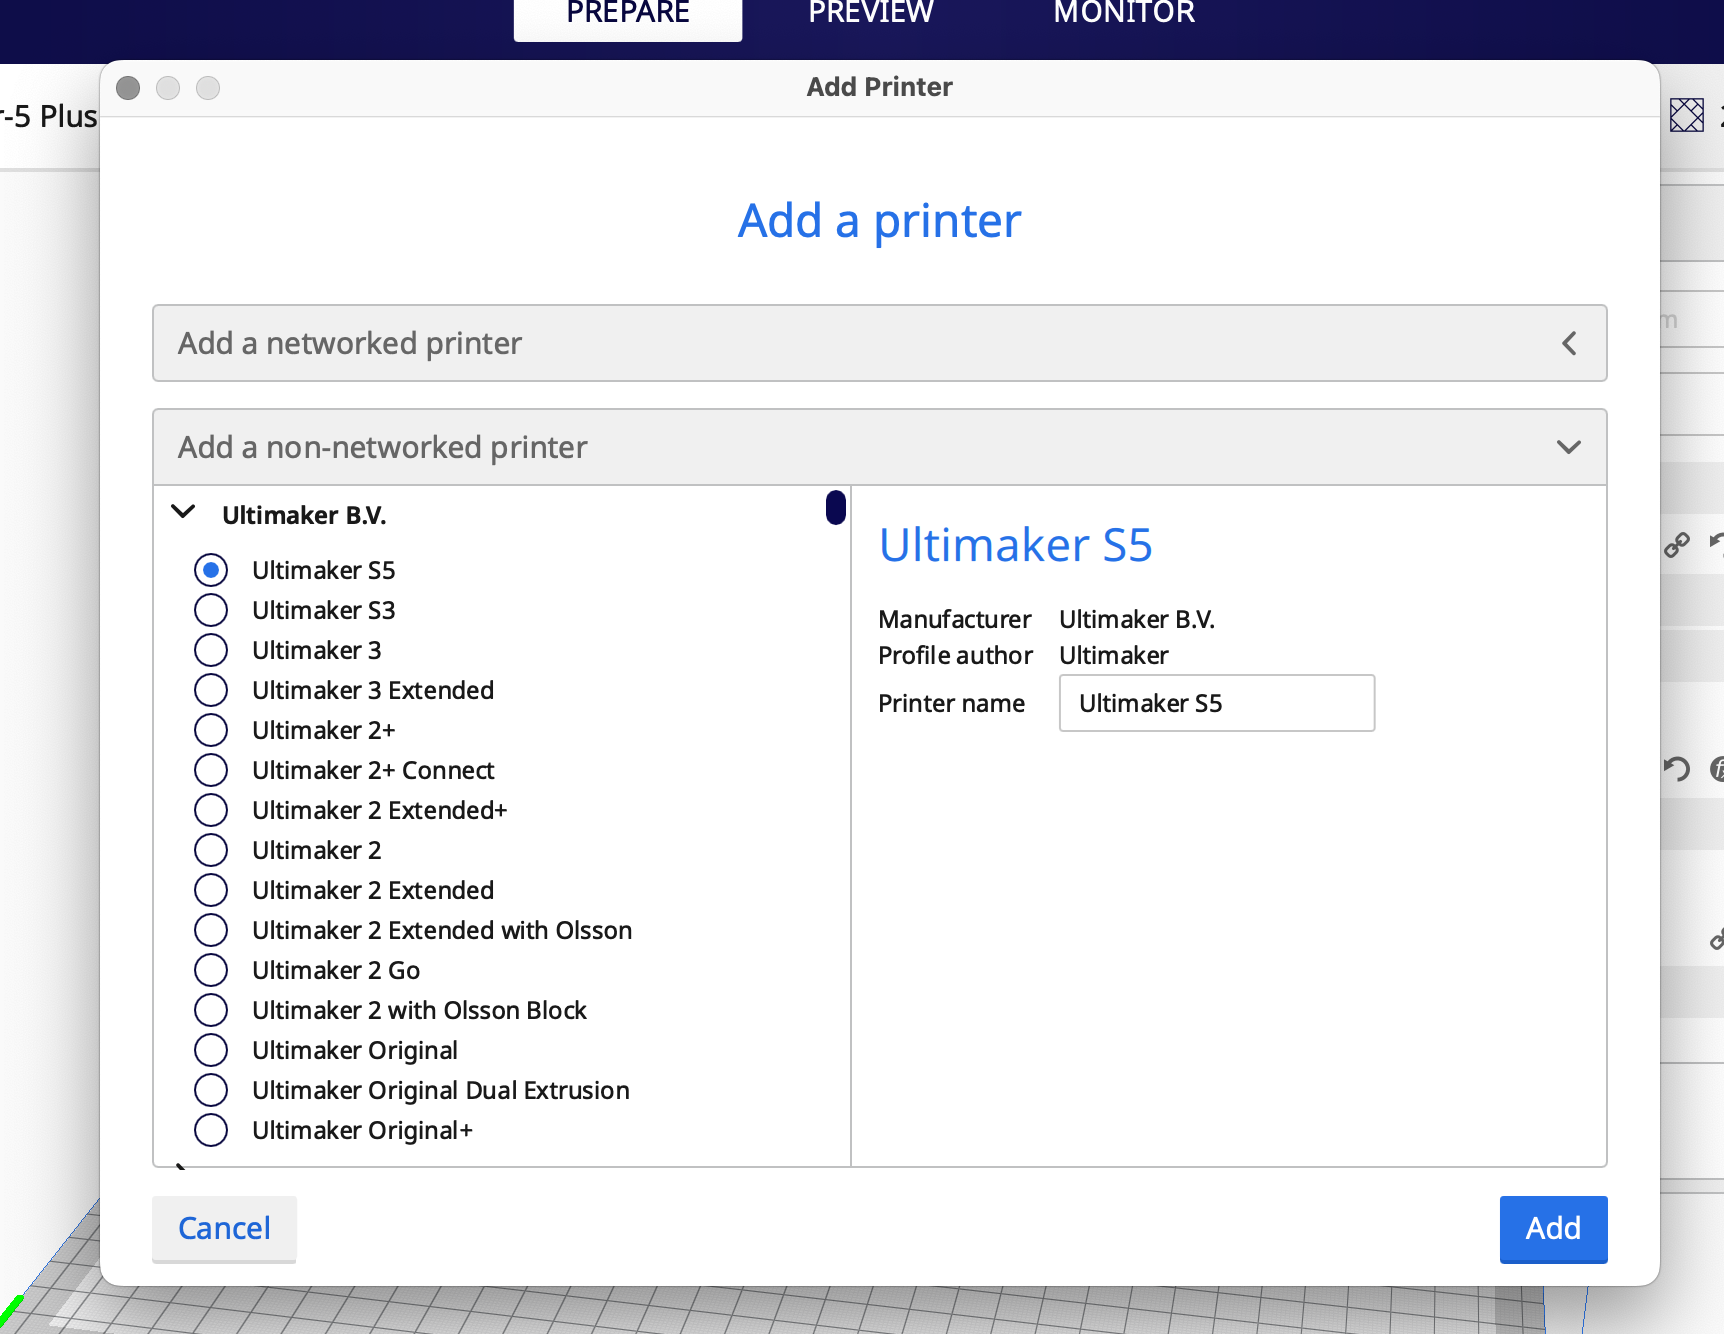Select Ultimaker 2 Extended+ option
The height and width of the screenshot is (1334, 1724).
click(211, 810)
